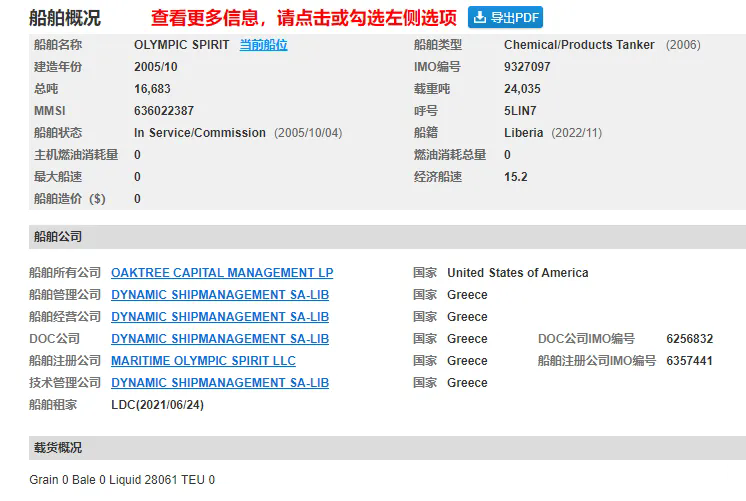Select ship type Chemical/Products Tanker

(x=579, y=45)
